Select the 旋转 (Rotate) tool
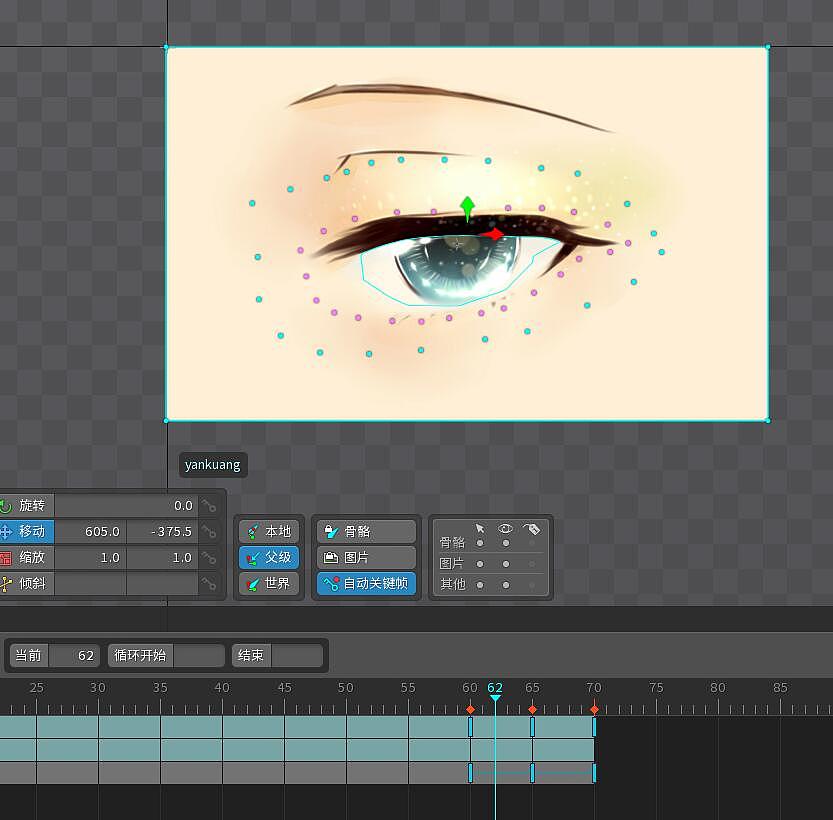 point(27,506)
